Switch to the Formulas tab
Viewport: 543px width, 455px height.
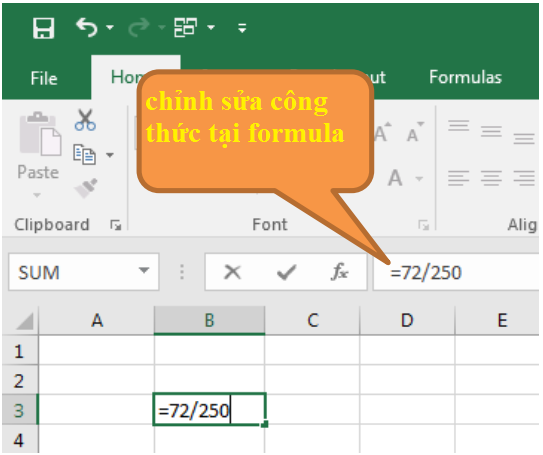pos(465,77)
